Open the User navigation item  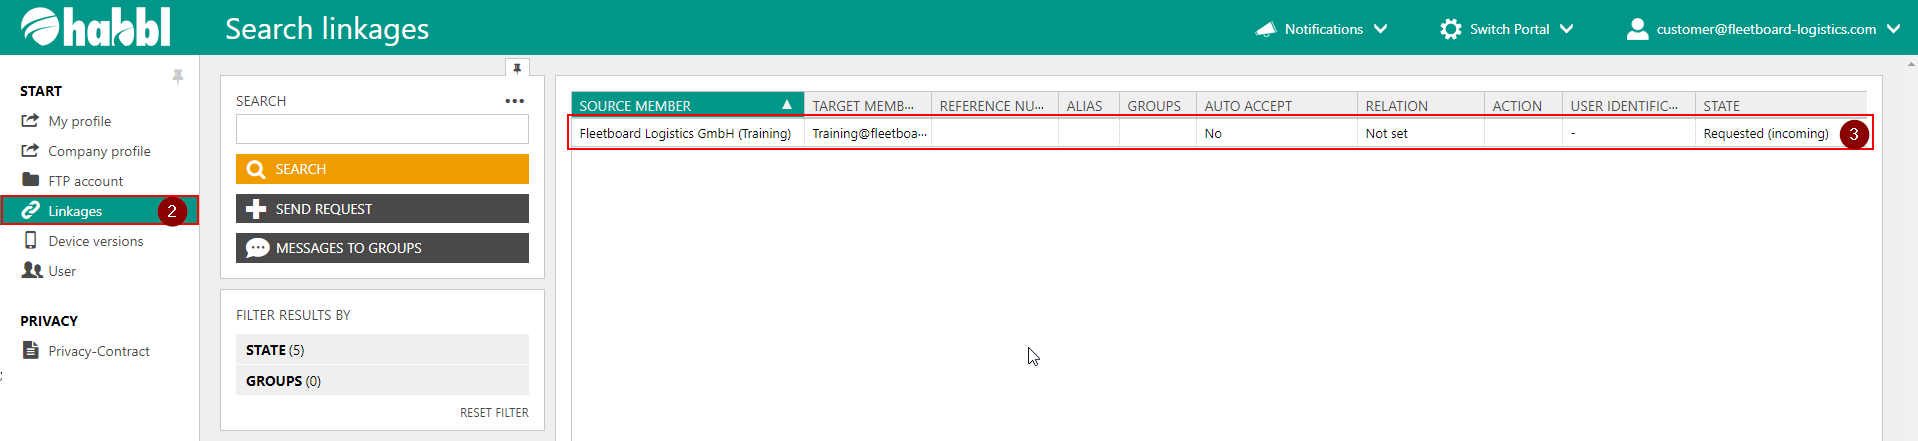point(62,271)
